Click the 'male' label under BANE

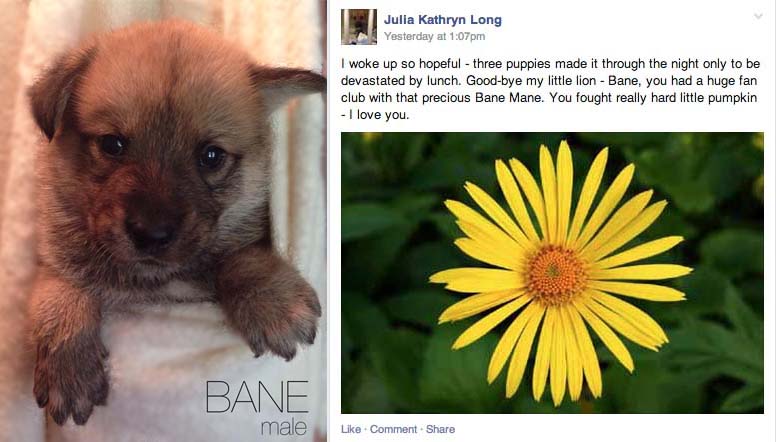click(x=284, y=428)
